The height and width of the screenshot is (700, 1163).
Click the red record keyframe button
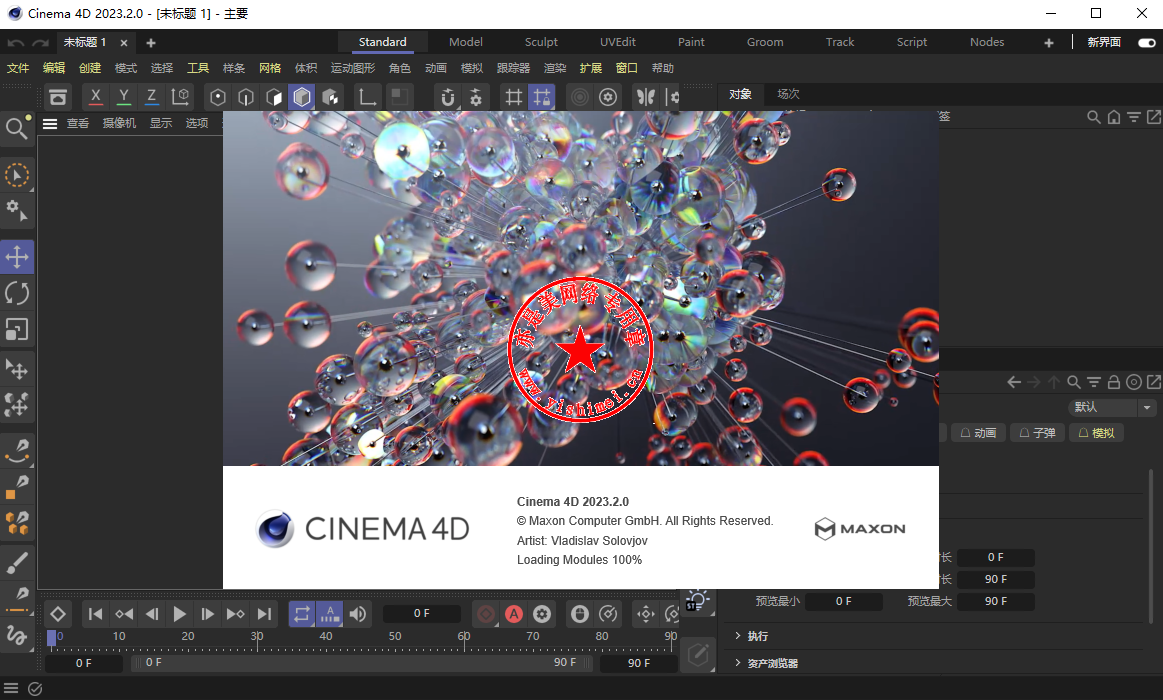tap(486, 614)
